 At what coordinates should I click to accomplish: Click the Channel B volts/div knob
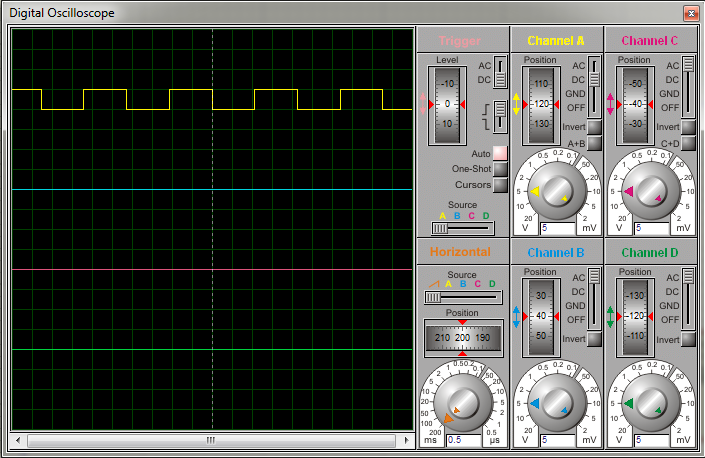click(557, 403)
